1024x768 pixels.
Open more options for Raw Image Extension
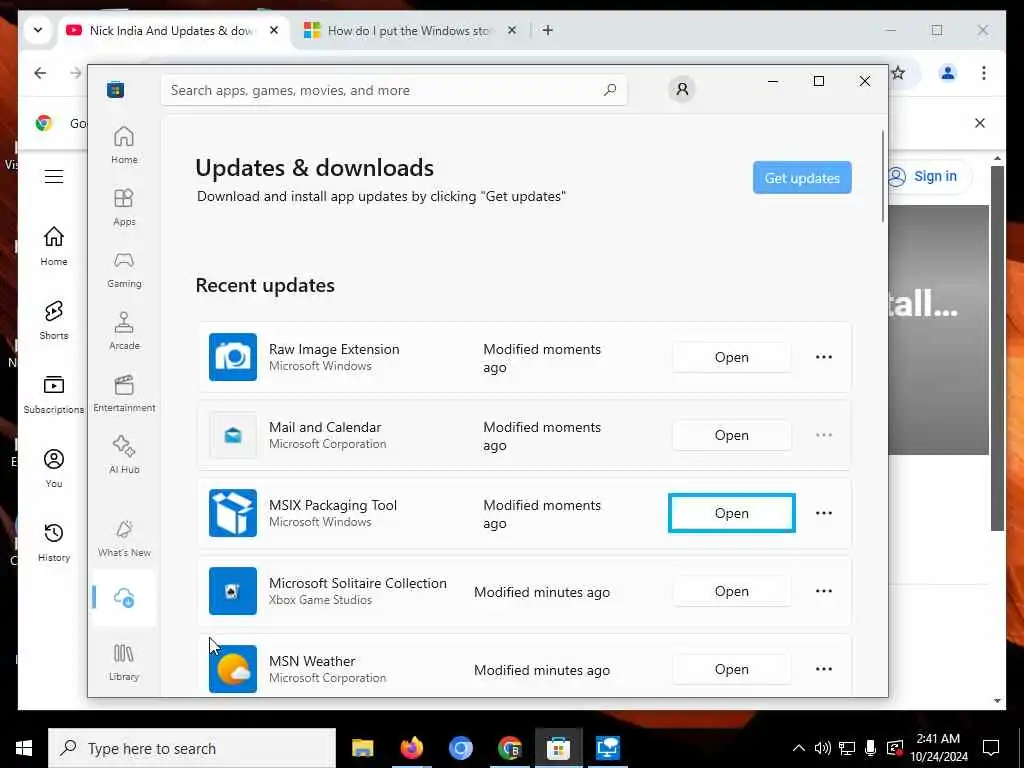824,357
